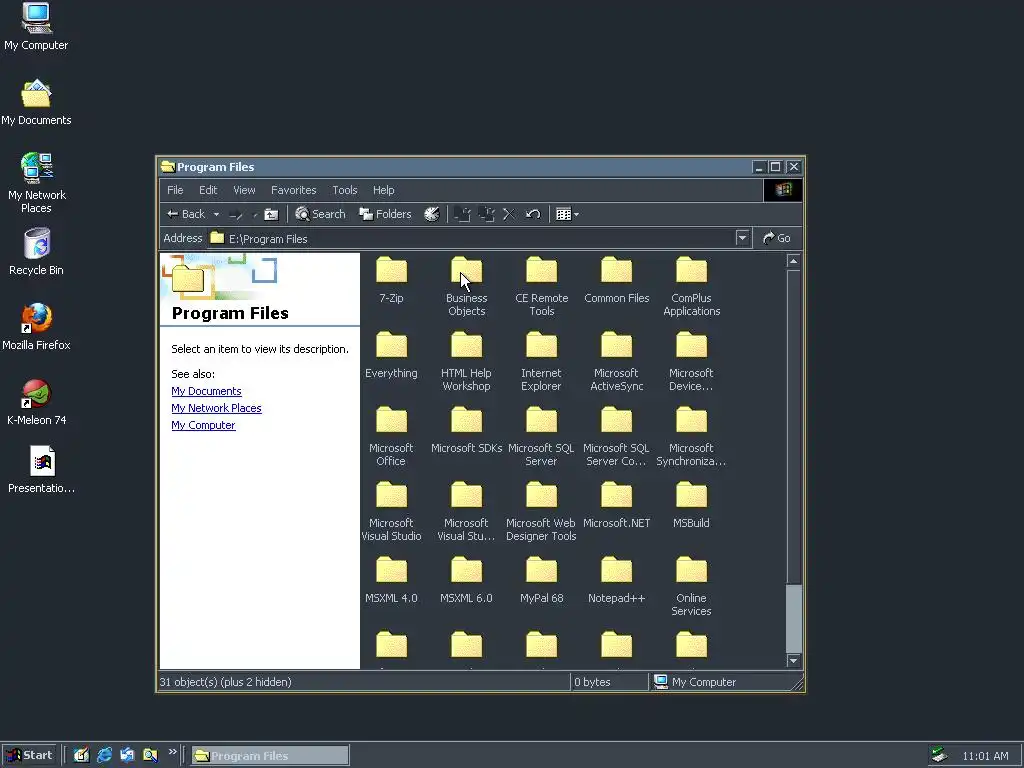This screenshot has width=1024, height=768.
Task: Select the MyPal 68 folder
Action: (x=541, y=580)
